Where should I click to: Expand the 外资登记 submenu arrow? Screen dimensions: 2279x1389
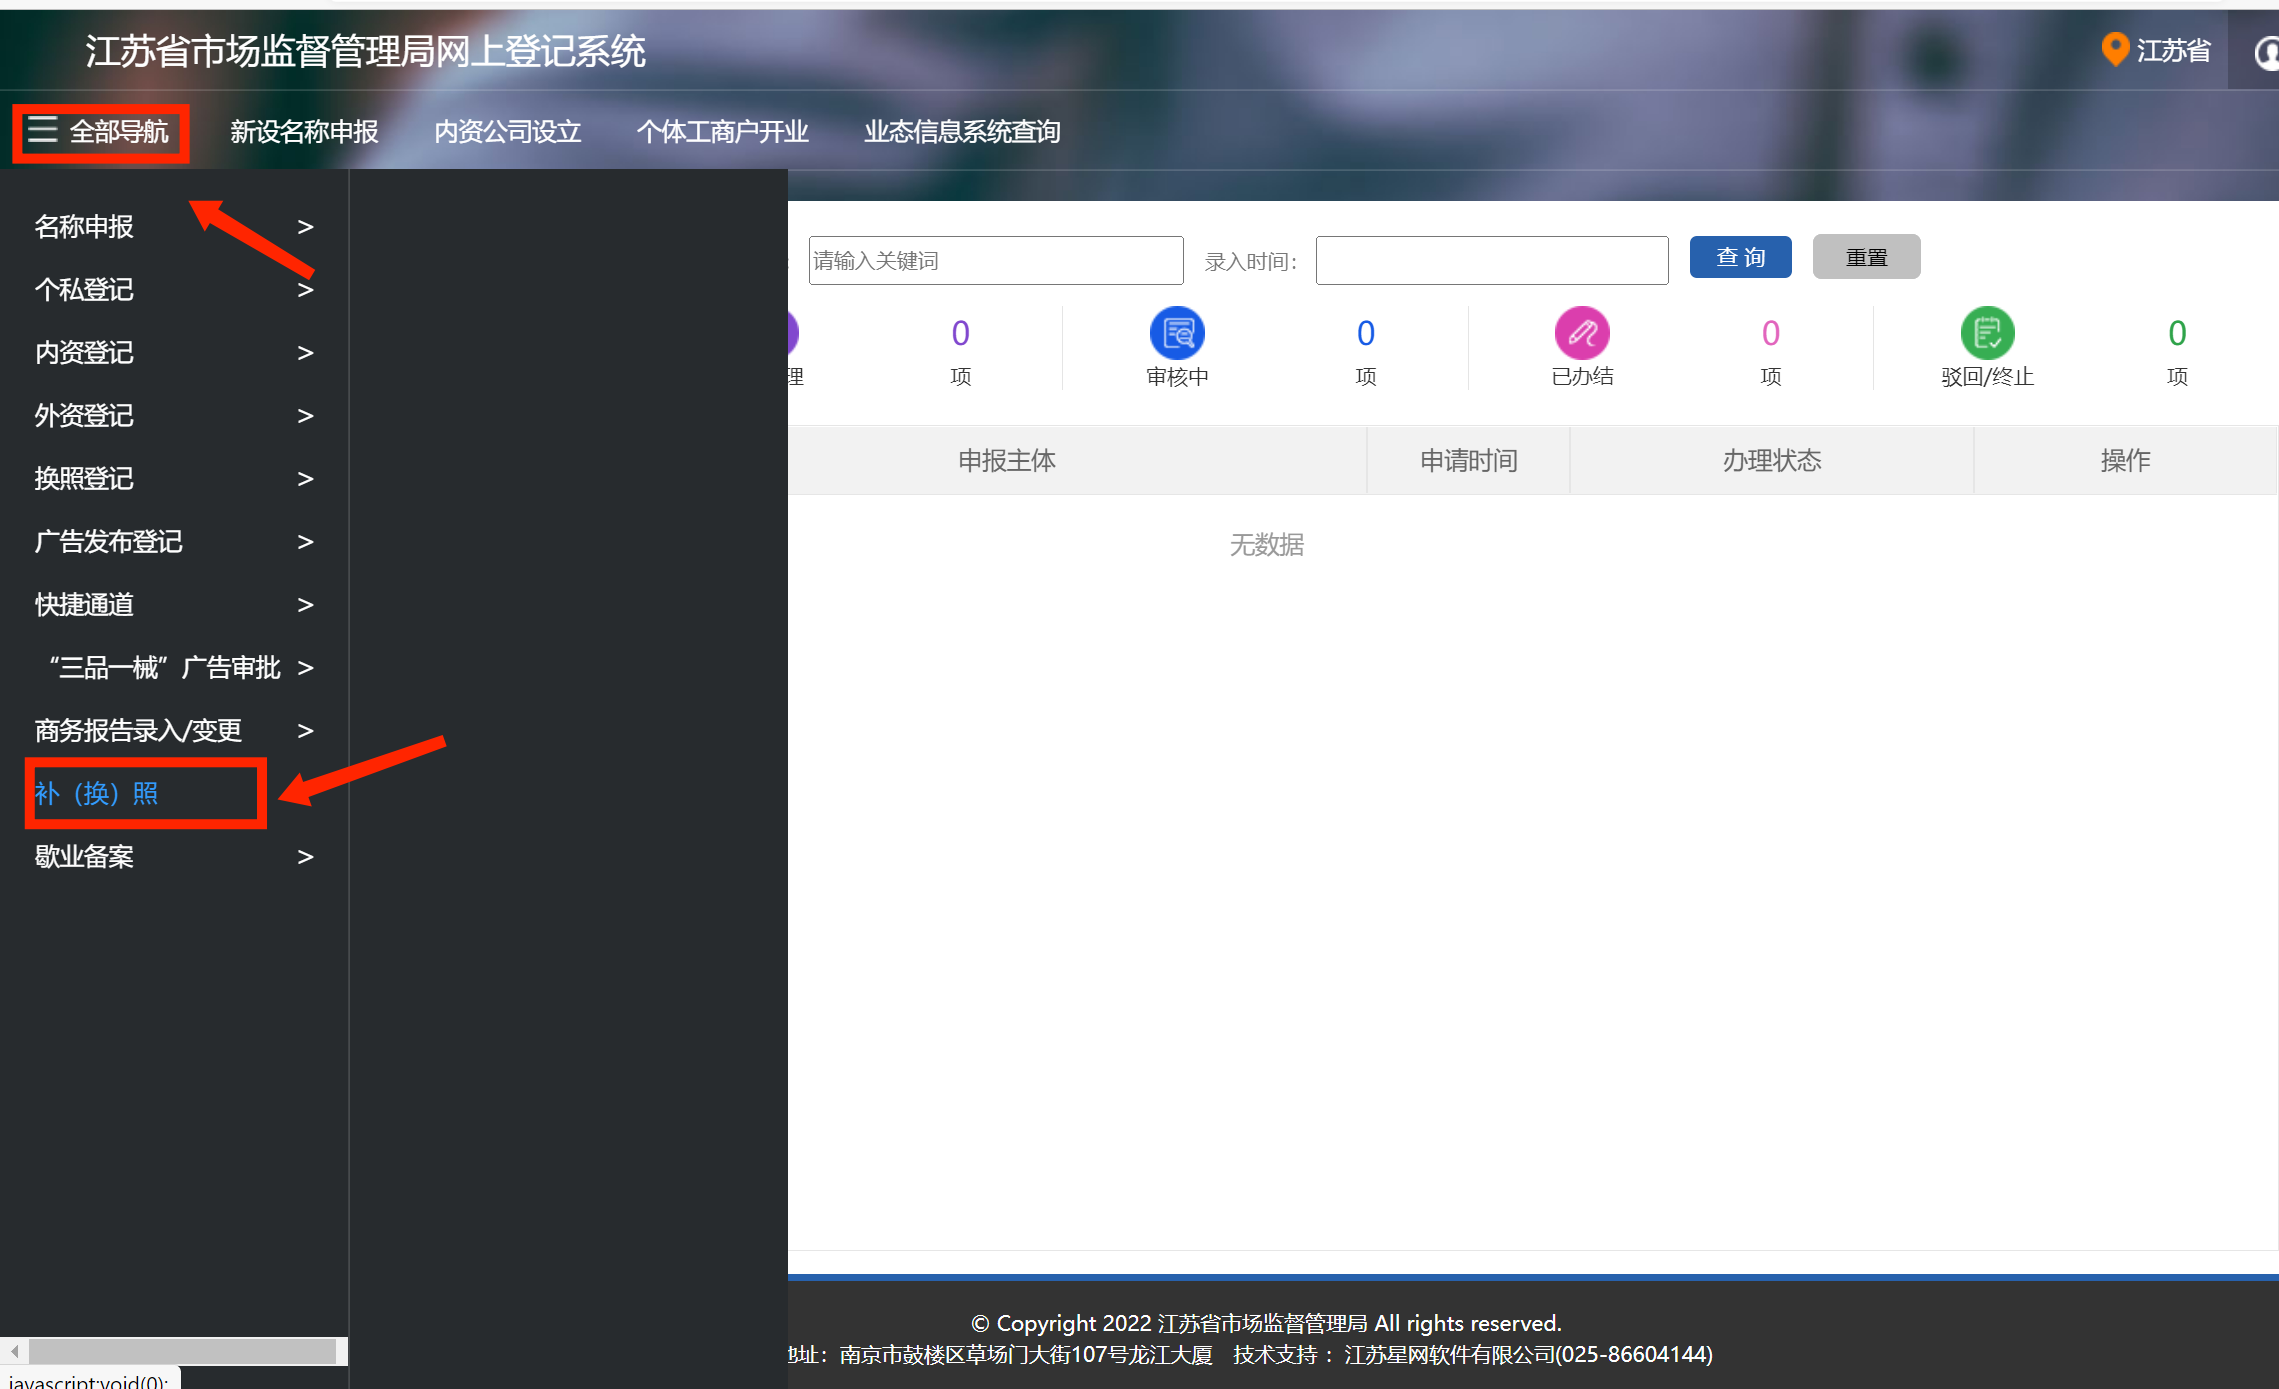(306, 416)
